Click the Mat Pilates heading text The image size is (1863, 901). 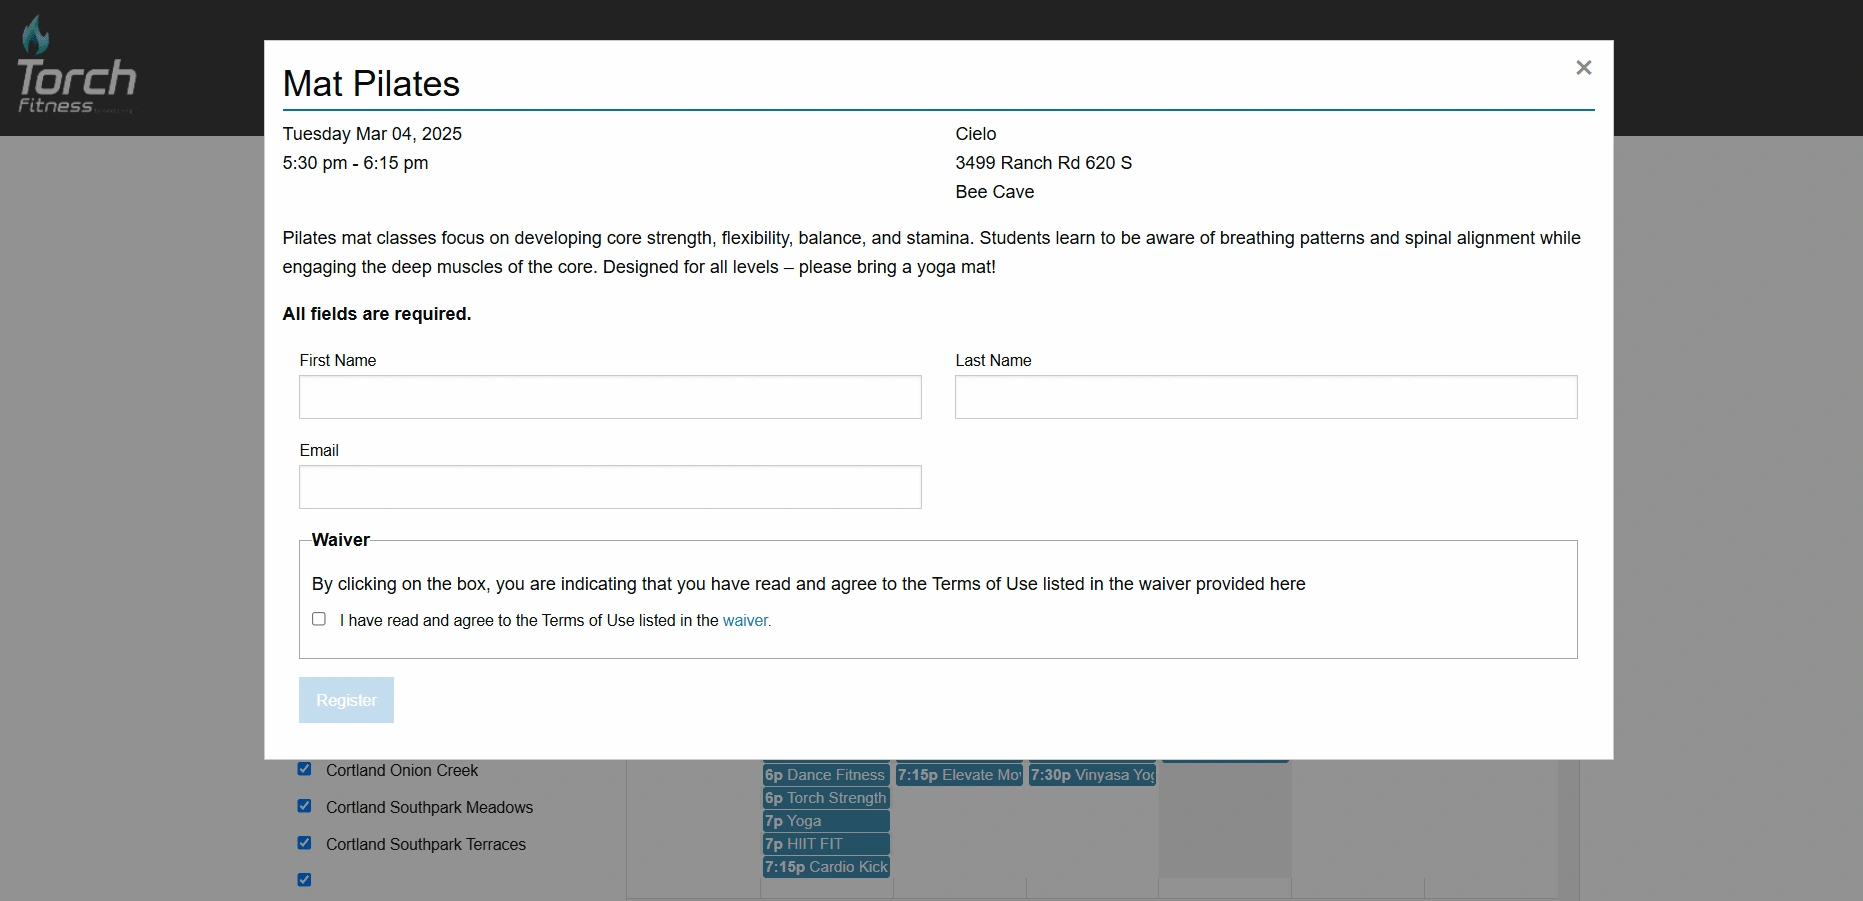[x=371, y=84]
